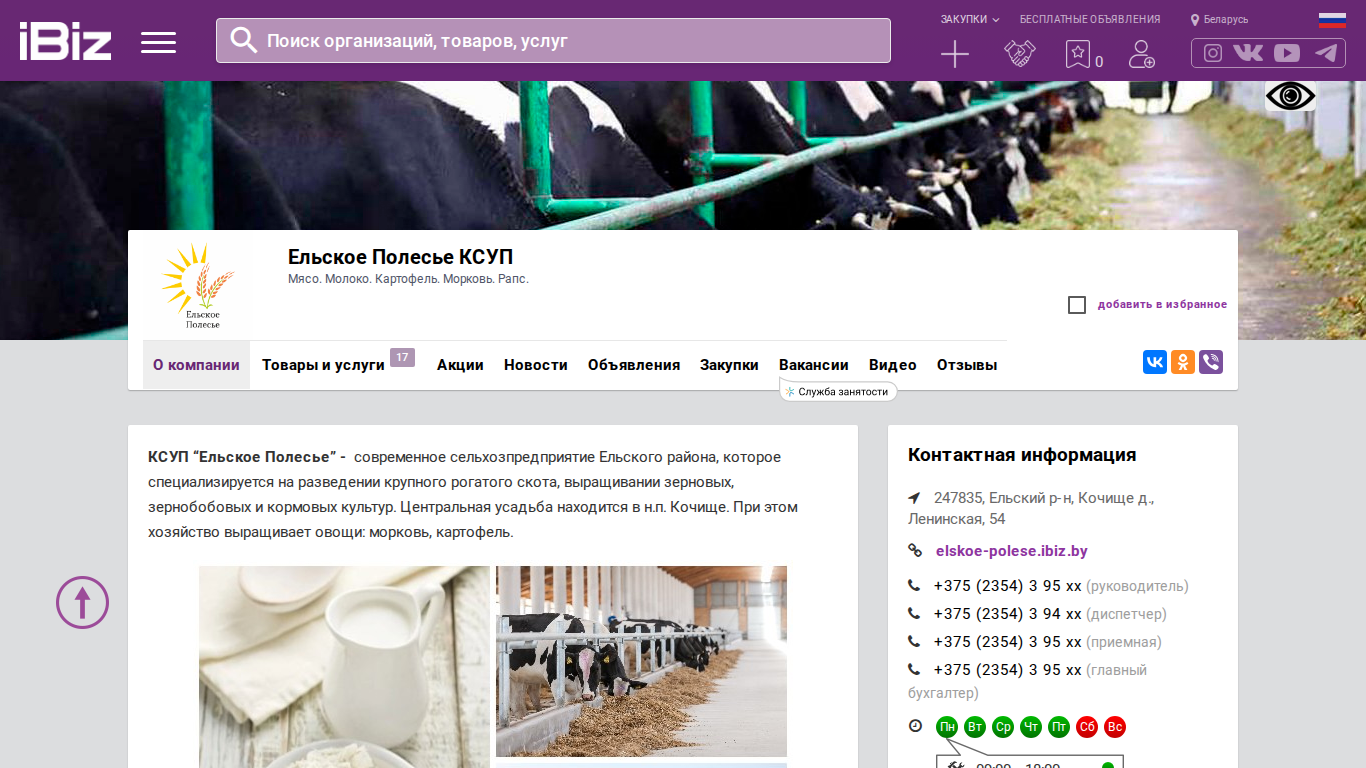Image resolution: width=1366 pixels, height=768 pixels.
Task: Open the Беларусь region selector
Action: [x=1219, y=19]
